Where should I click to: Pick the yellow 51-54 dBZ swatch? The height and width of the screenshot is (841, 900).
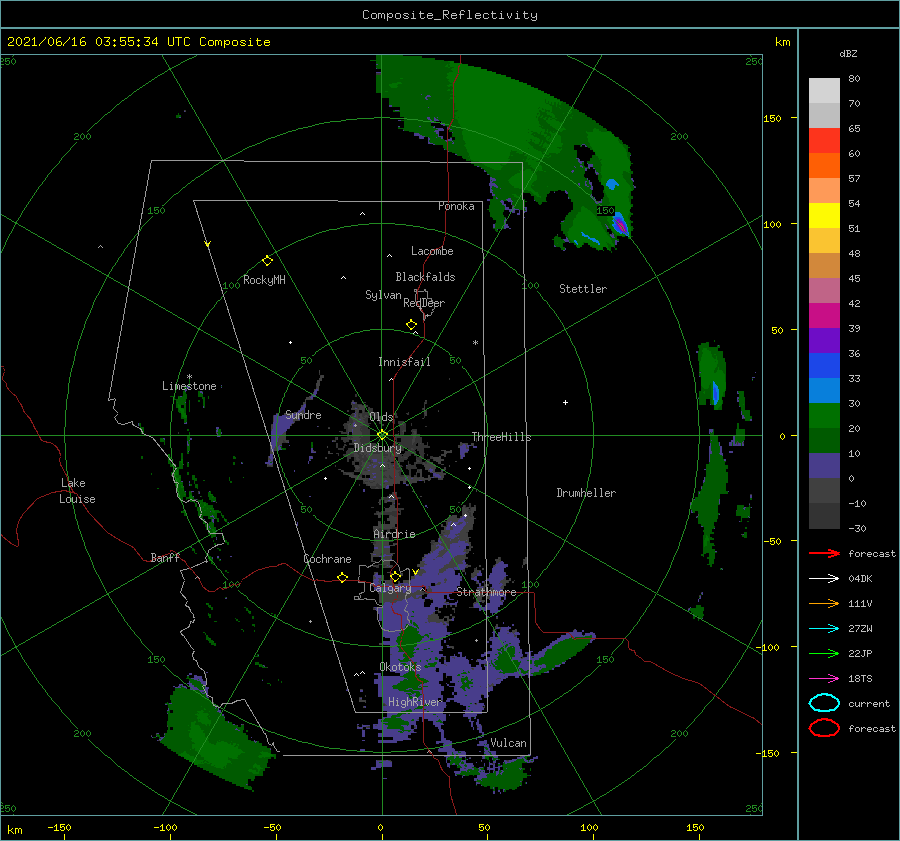824,216
